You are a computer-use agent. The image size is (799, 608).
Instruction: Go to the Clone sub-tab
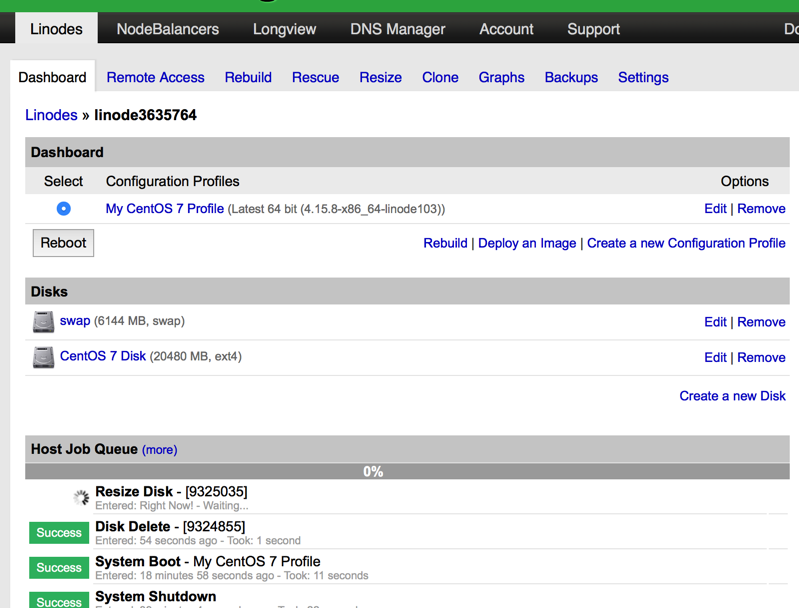point(440,77)
